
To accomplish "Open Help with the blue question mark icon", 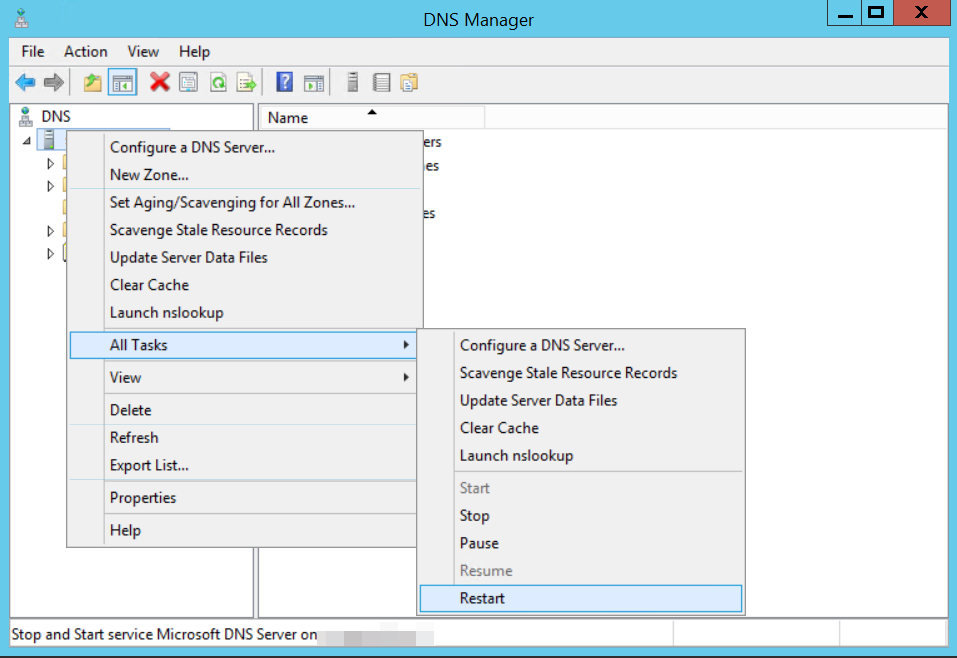I will point(284,82).
